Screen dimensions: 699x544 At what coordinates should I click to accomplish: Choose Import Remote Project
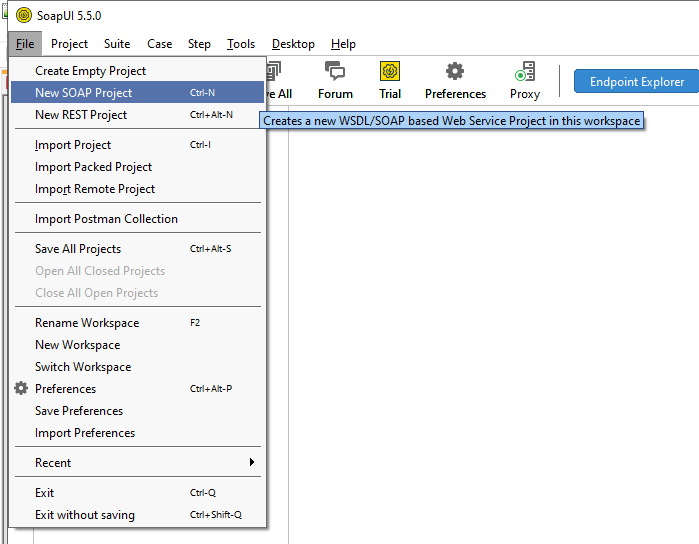coord(137,189)
